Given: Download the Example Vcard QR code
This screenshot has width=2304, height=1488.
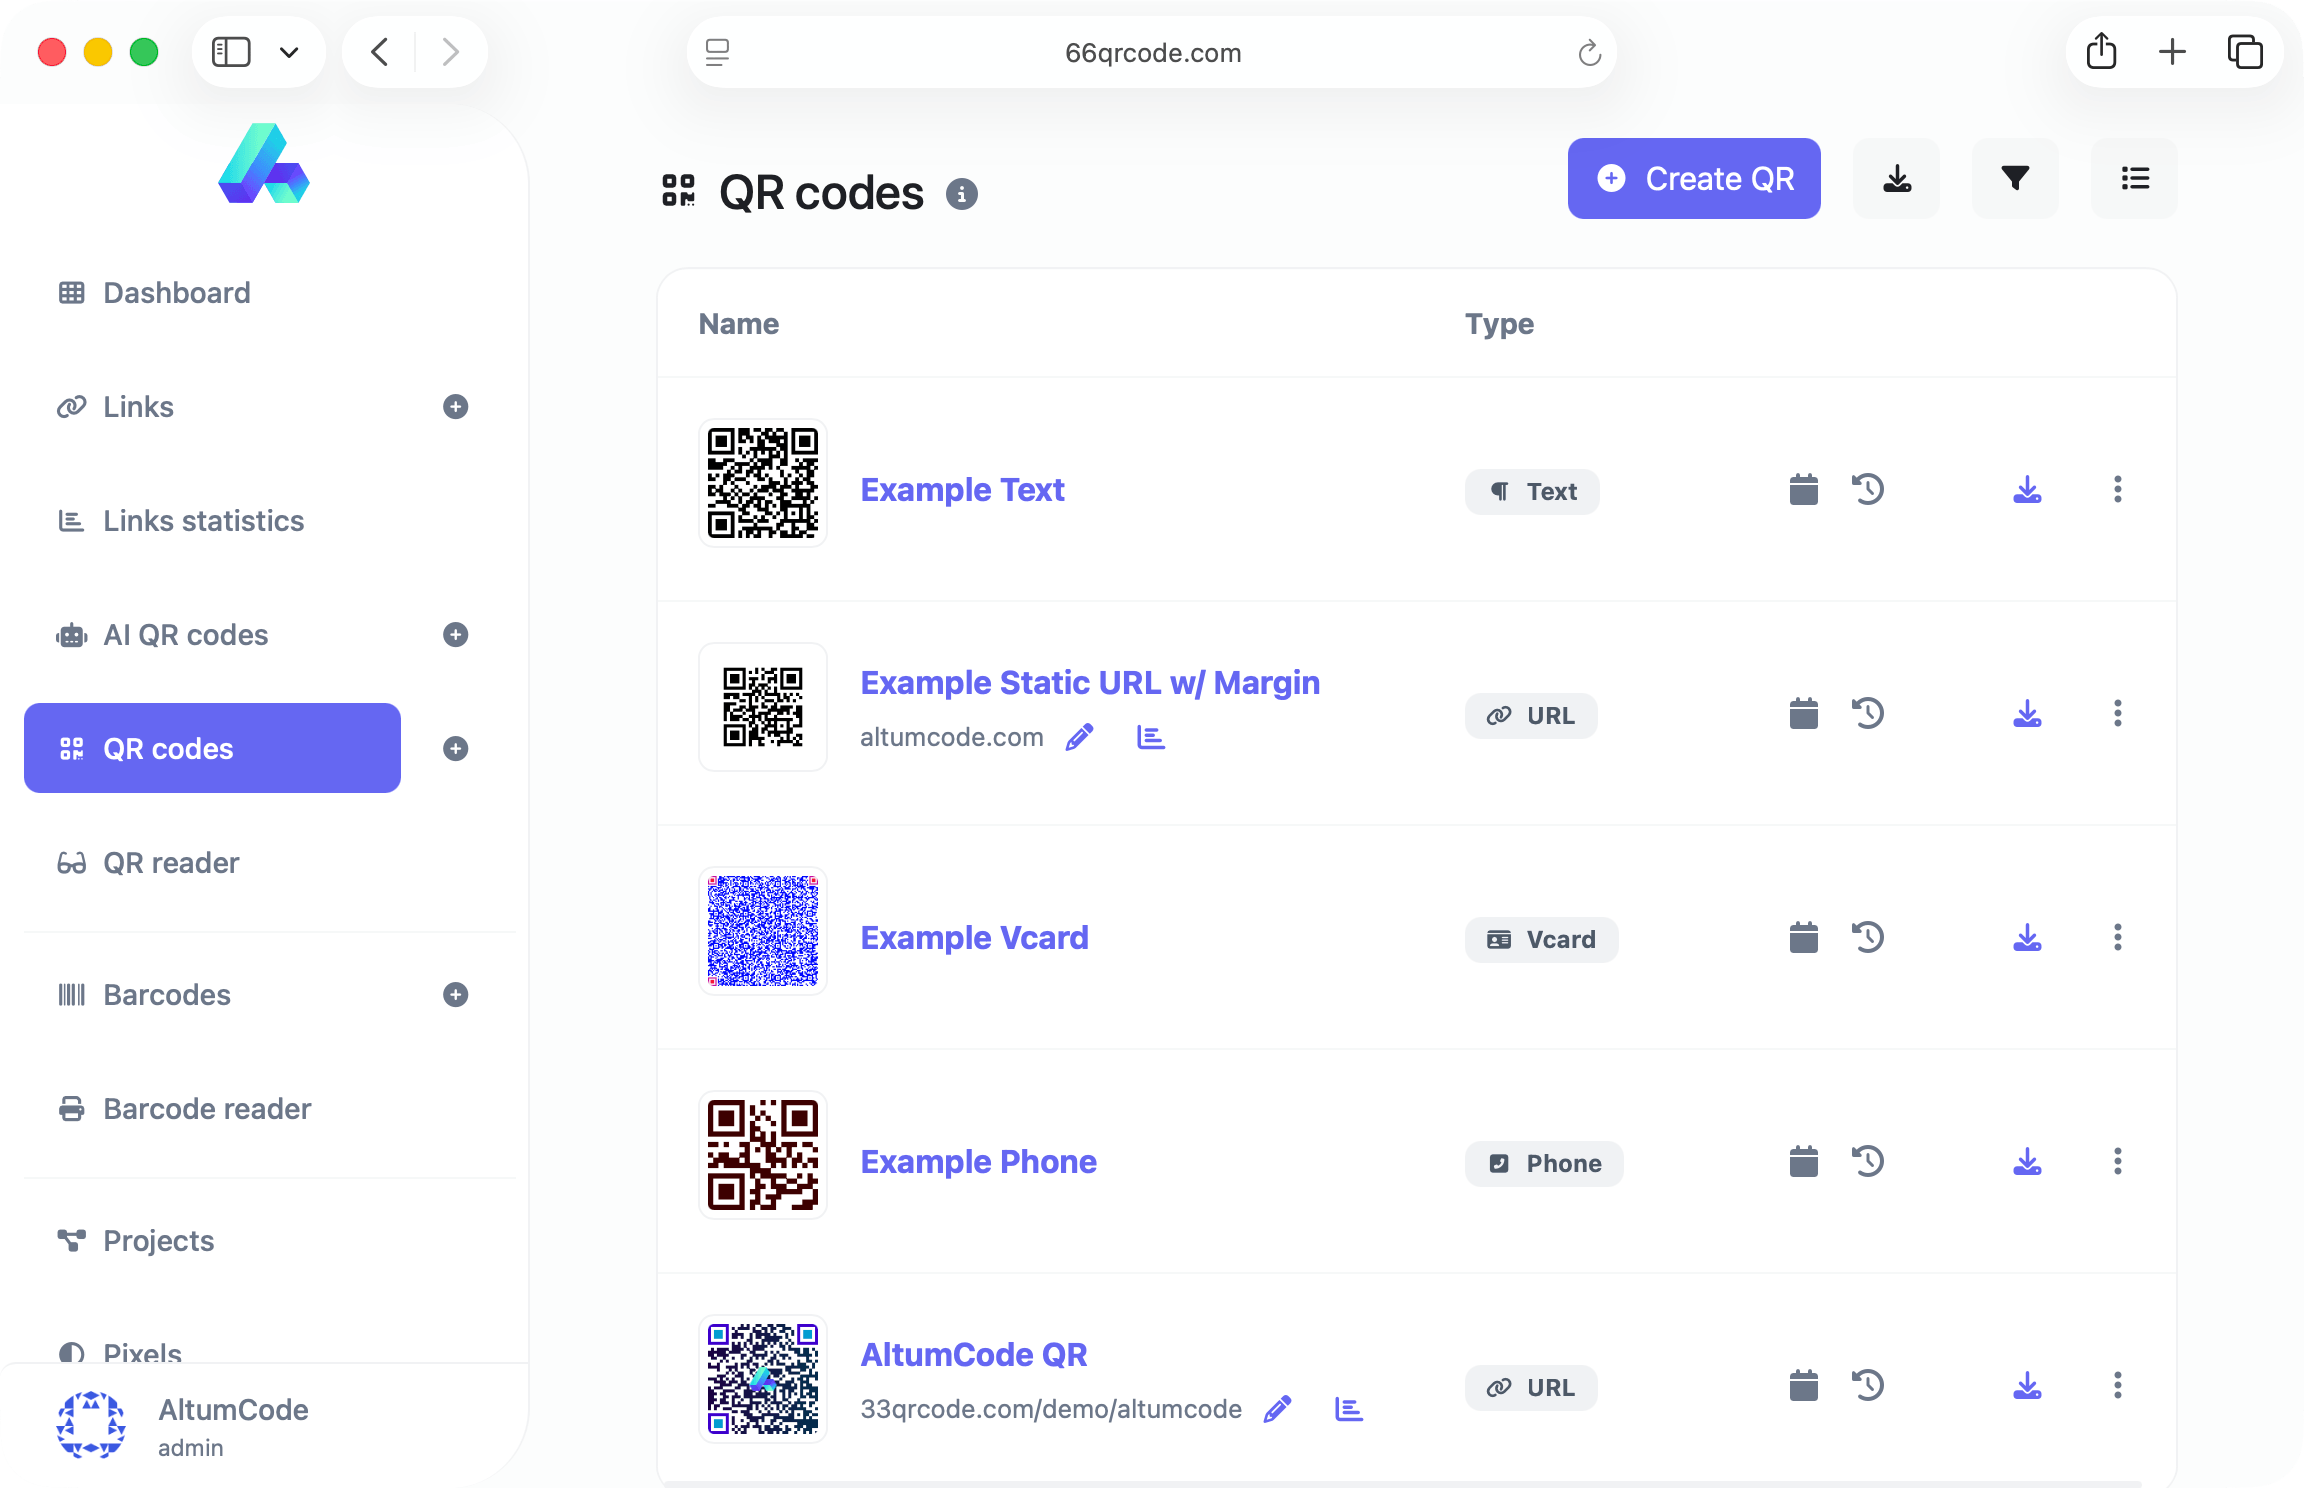Looking at the screenshot, I should (x=2027, y=938).
